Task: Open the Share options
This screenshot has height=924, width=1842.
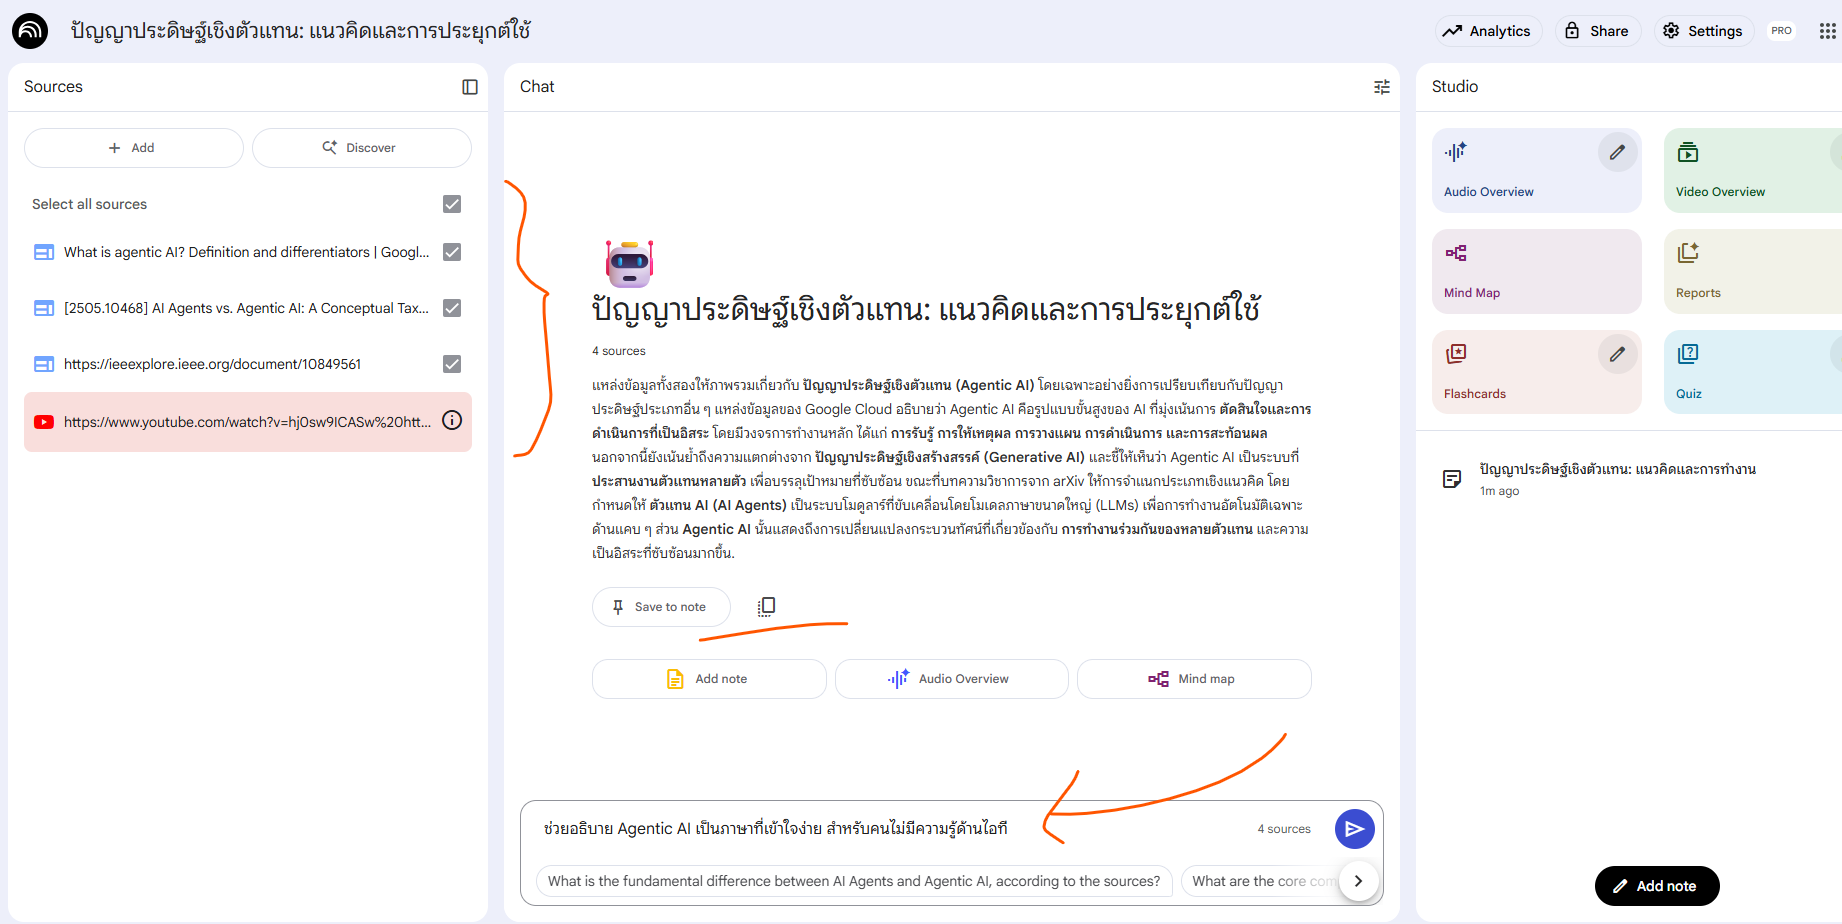Action: (1597, 31)
